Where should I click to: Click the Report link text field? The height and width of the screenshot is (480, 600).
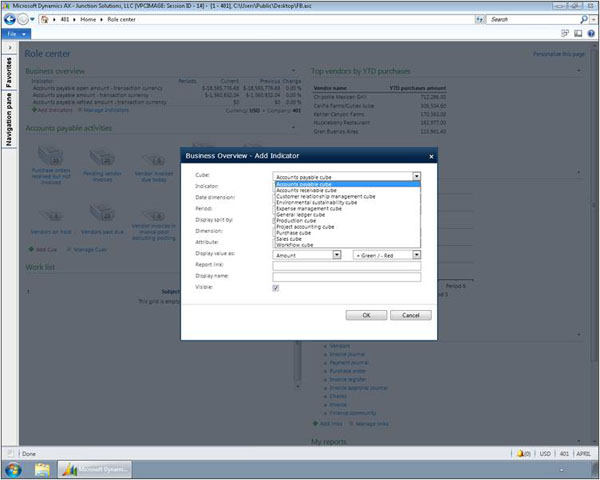pyautogui.click(x=346, y=266)
